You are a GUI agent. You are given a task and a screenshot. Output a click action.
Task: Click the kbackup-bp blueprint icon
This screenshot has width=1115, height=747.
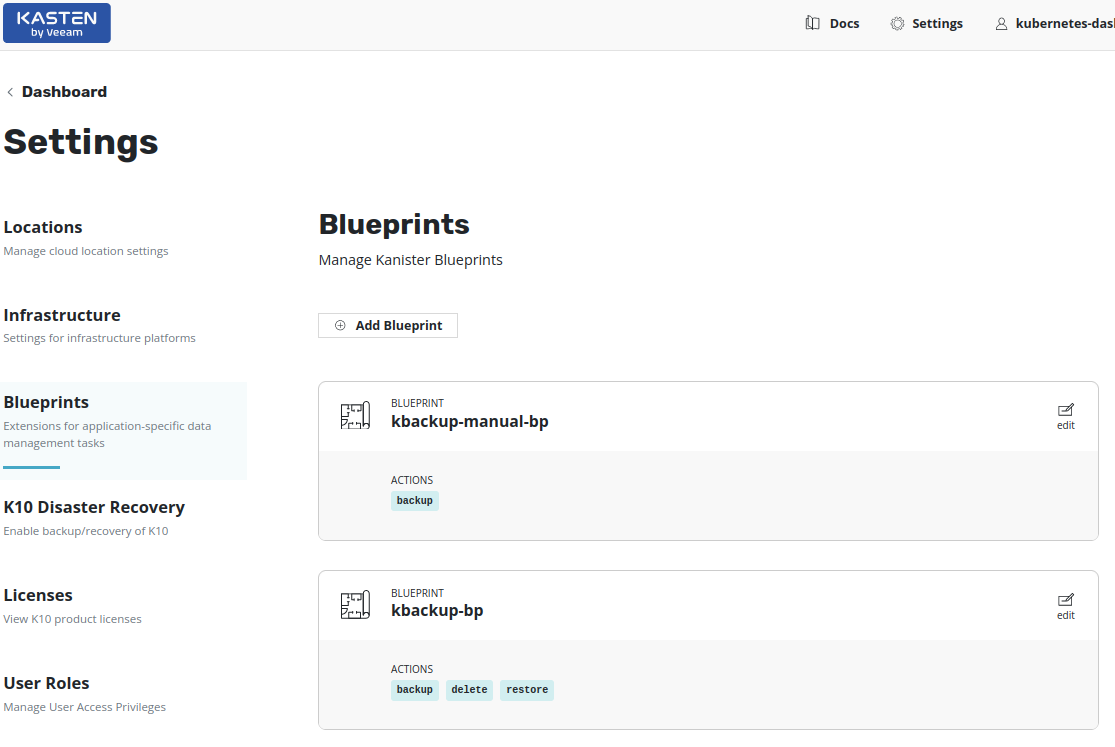355,605
